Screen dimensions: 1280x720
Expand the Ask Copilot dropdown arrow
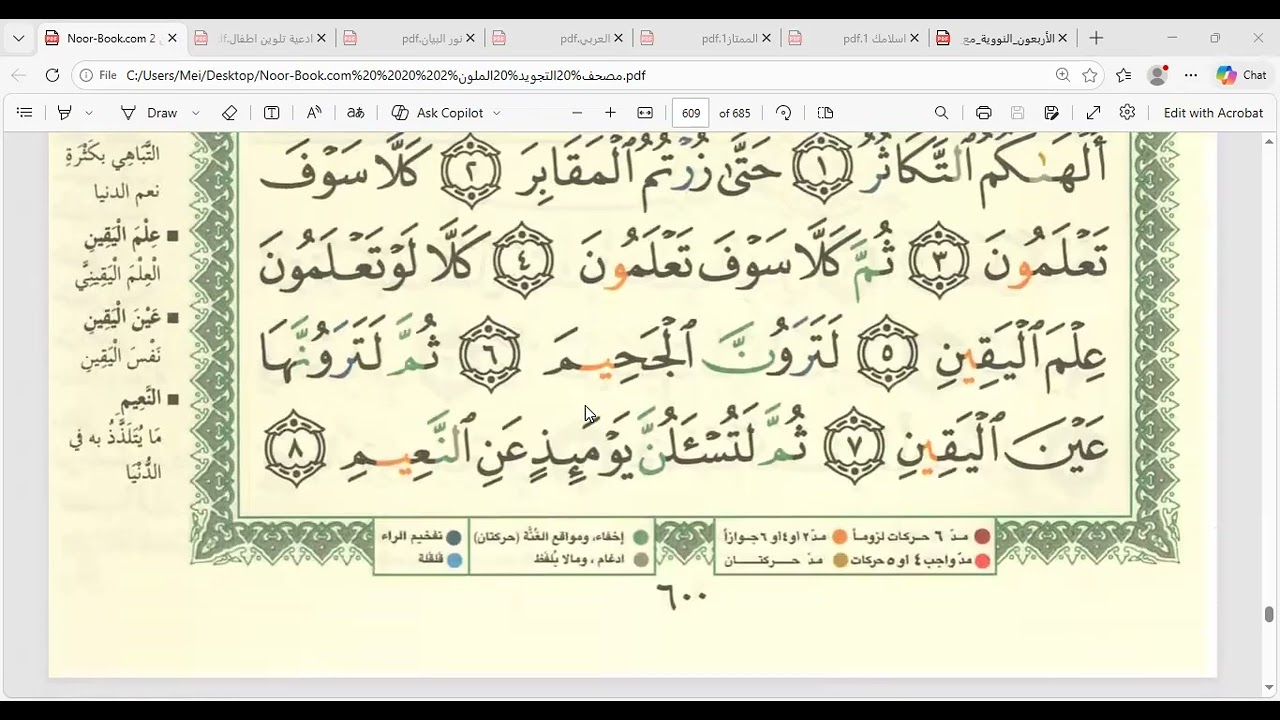(496, 113)
